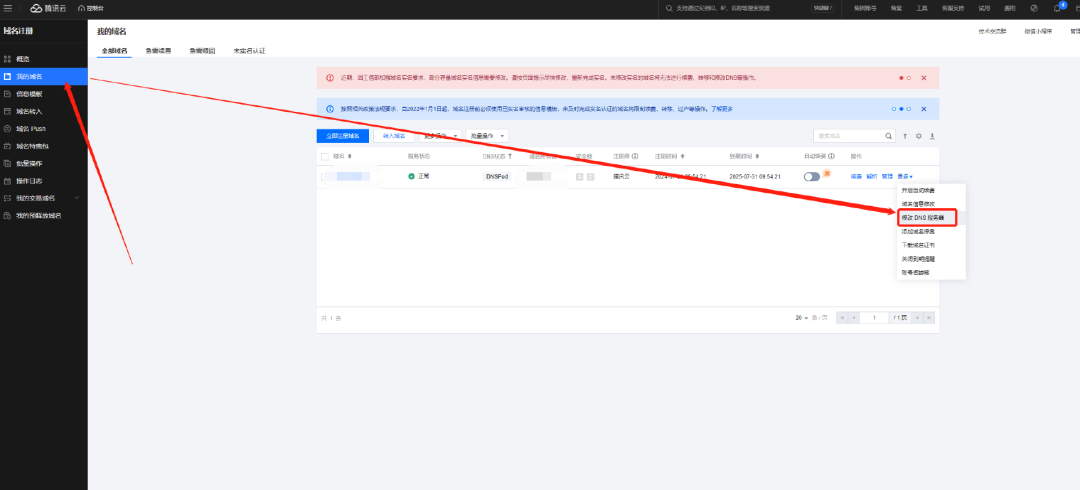
Task: Open the notification bell icon
Action: 1056,8
